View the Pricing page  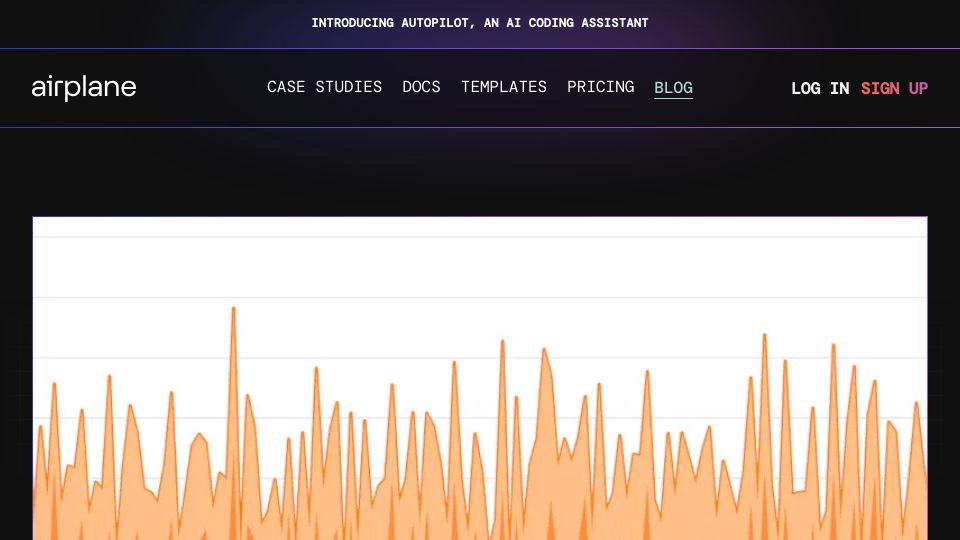point(601,87)
